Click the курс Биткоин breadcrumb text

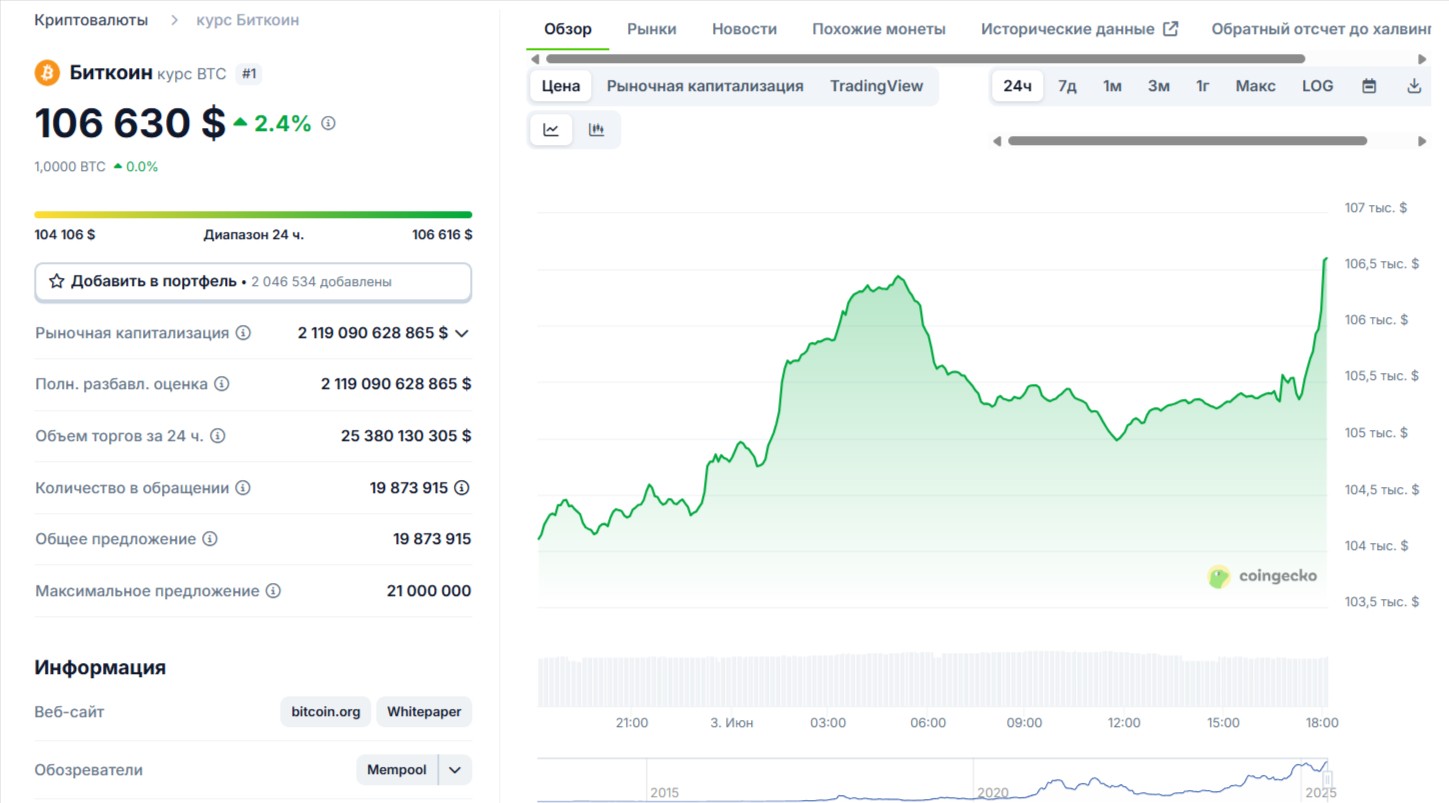click(247, 20)
